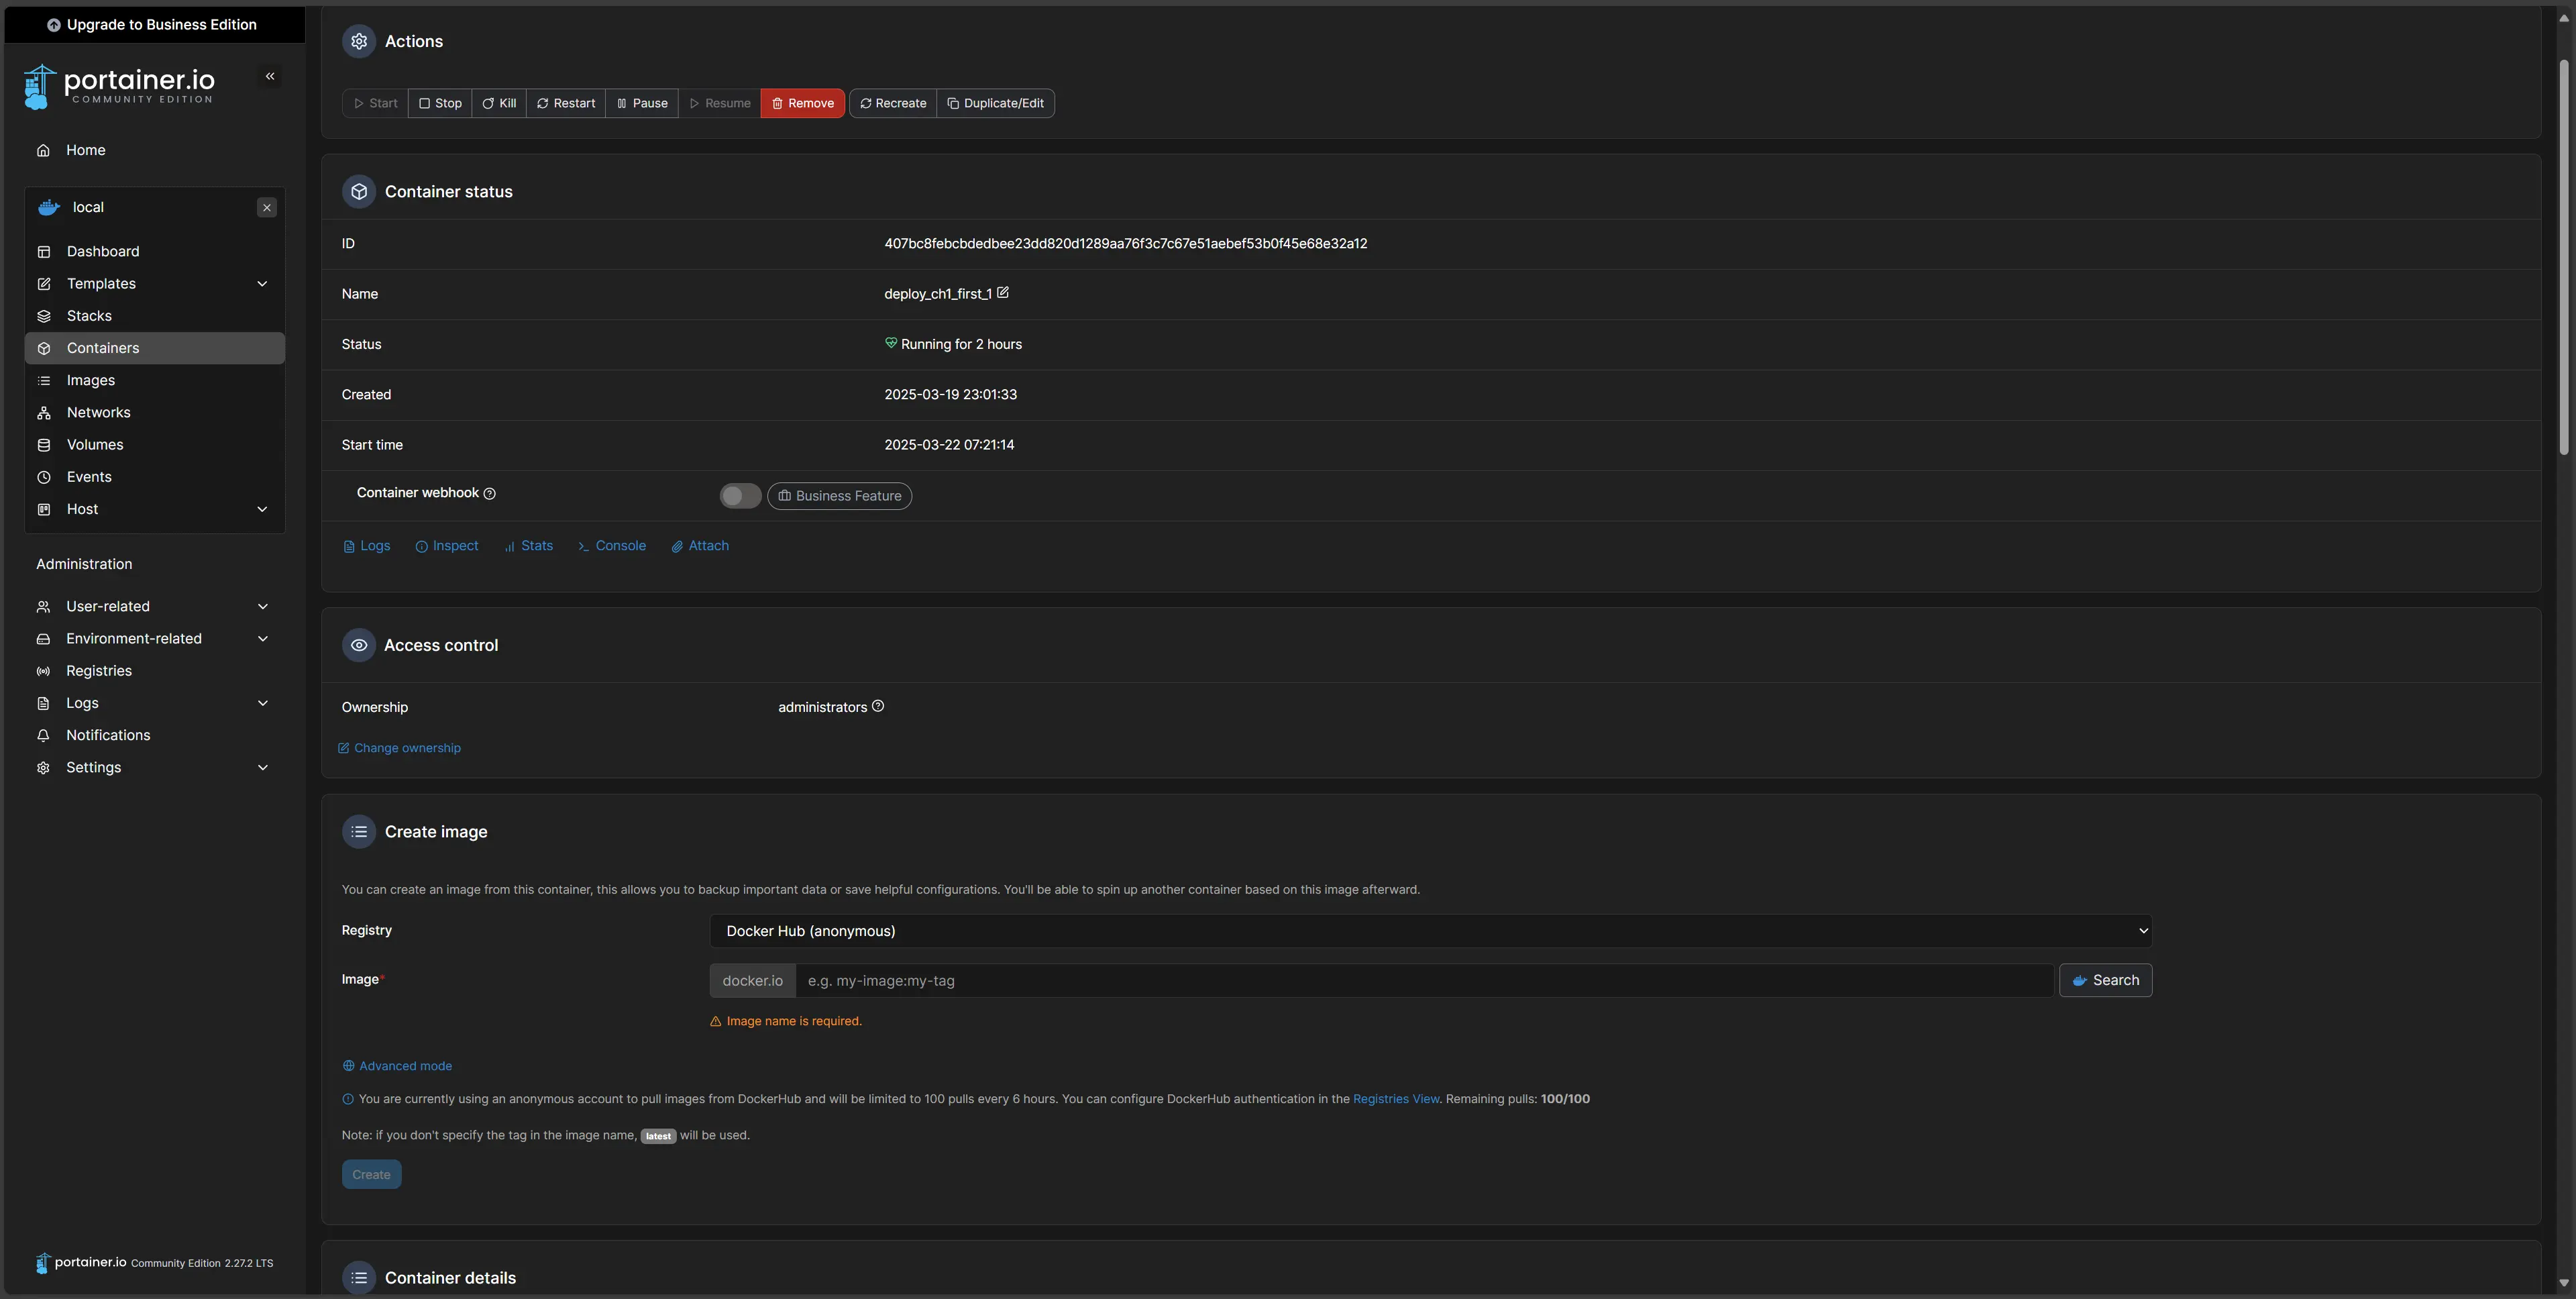Screen dimensions: 2576x1299
Task: Click the Container webhook help icon
Action: coord(490,494)
